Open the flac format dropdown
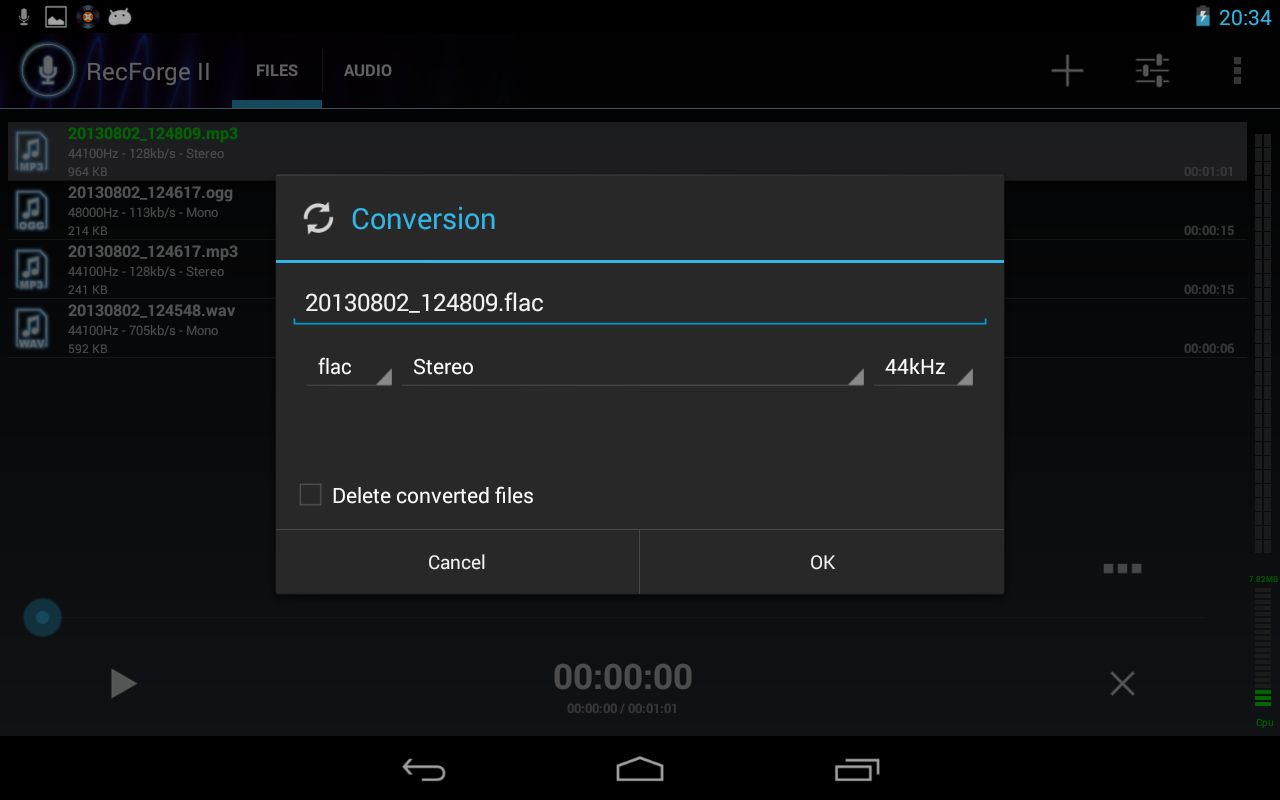1280x800 pixels. pos(348,367)
